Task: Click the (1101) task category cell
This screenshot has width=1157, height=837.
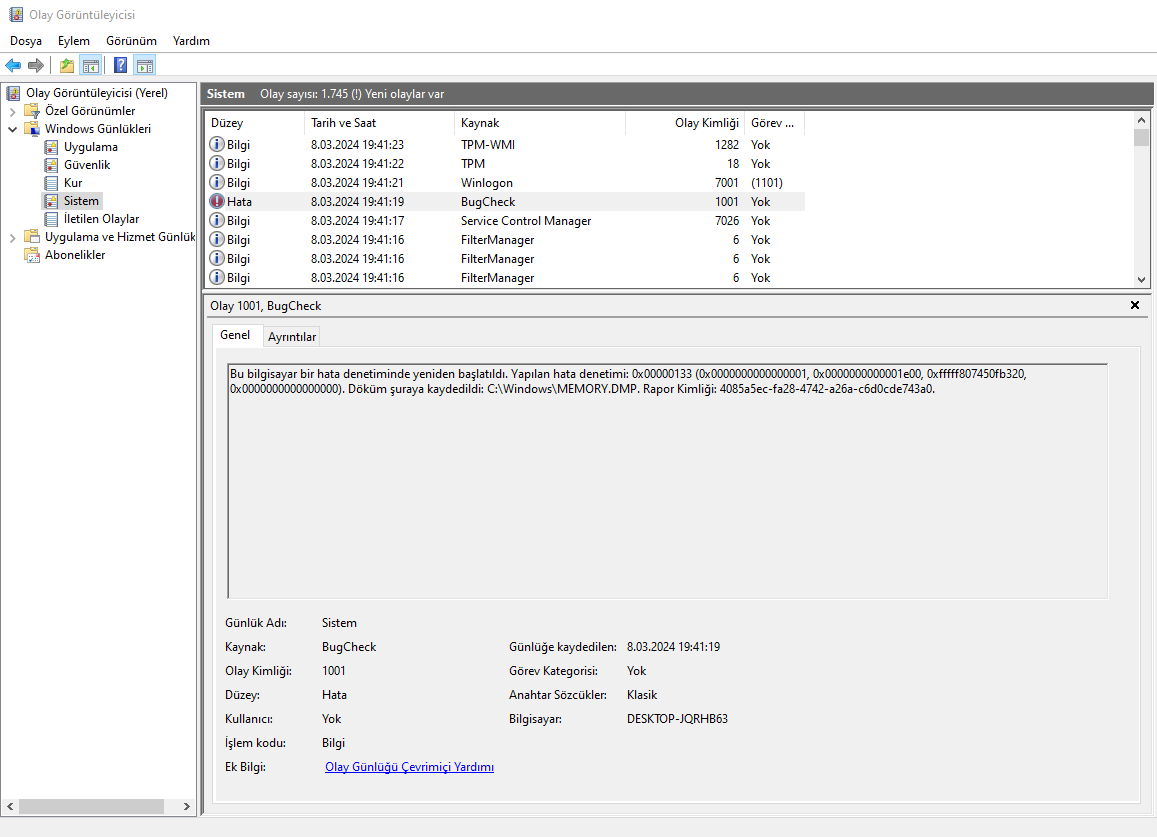Action: [x=767, y=183]
